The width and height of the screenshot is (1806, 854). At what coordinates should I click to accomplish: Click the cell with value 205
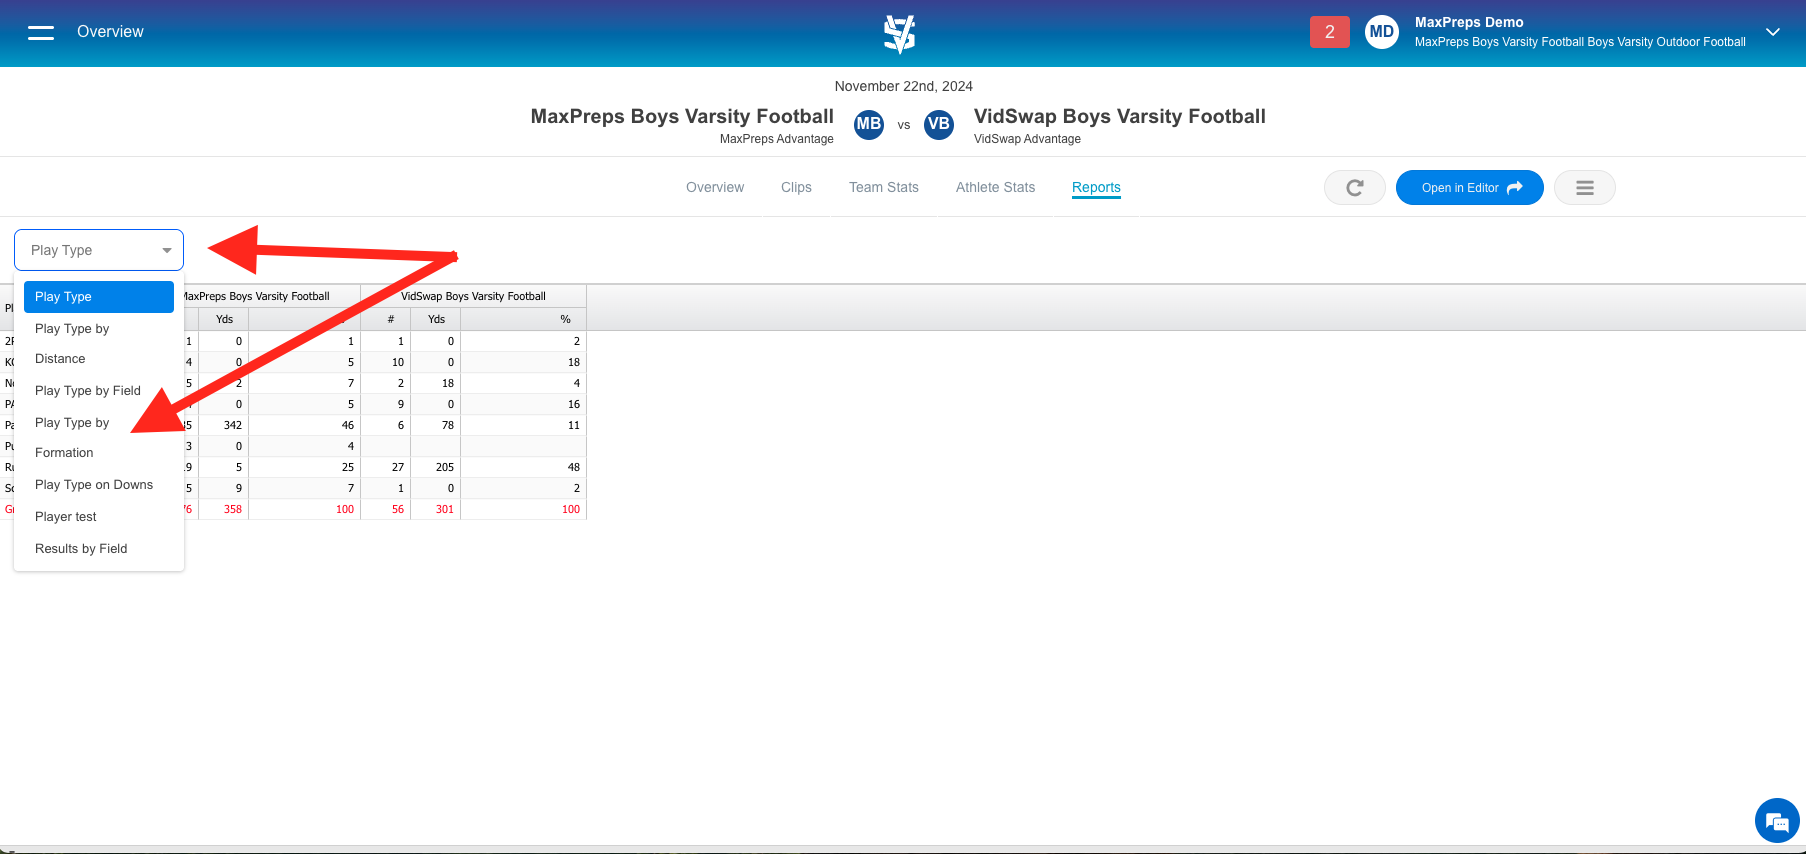(x=436, y=467)
